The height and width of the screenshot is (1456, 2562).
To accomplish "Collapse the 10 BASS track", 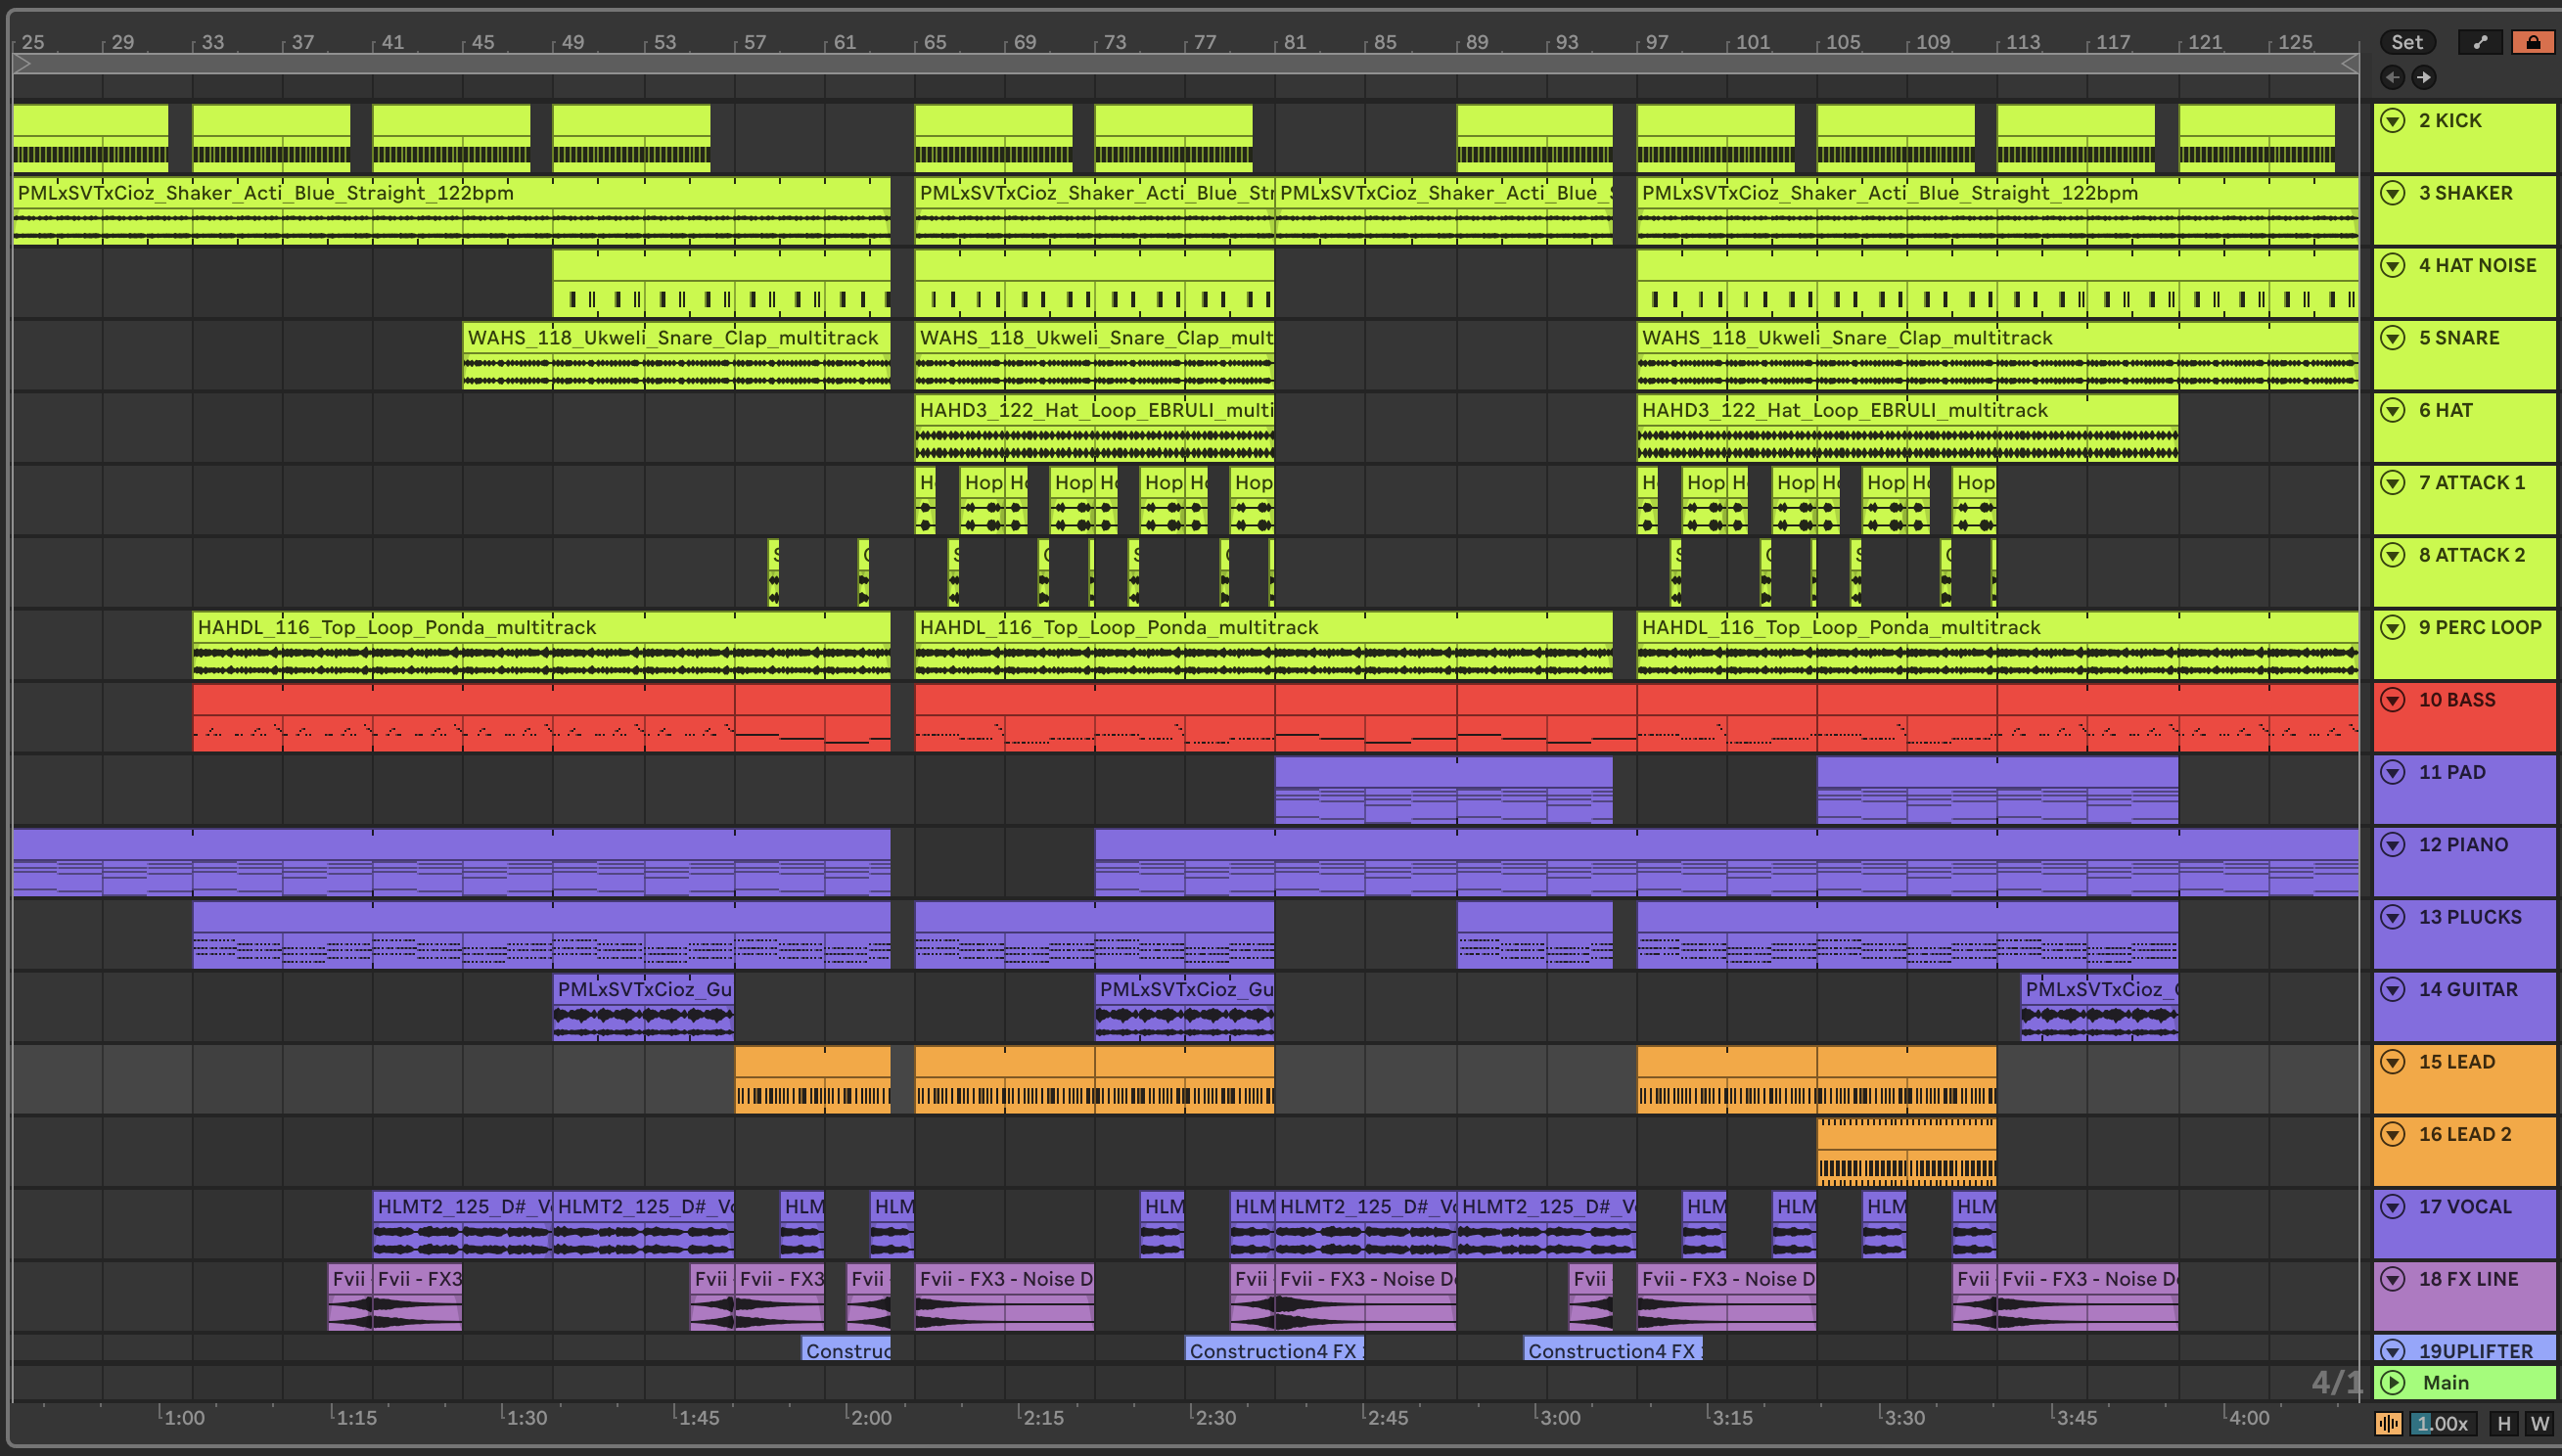I will click(2393, 700).
